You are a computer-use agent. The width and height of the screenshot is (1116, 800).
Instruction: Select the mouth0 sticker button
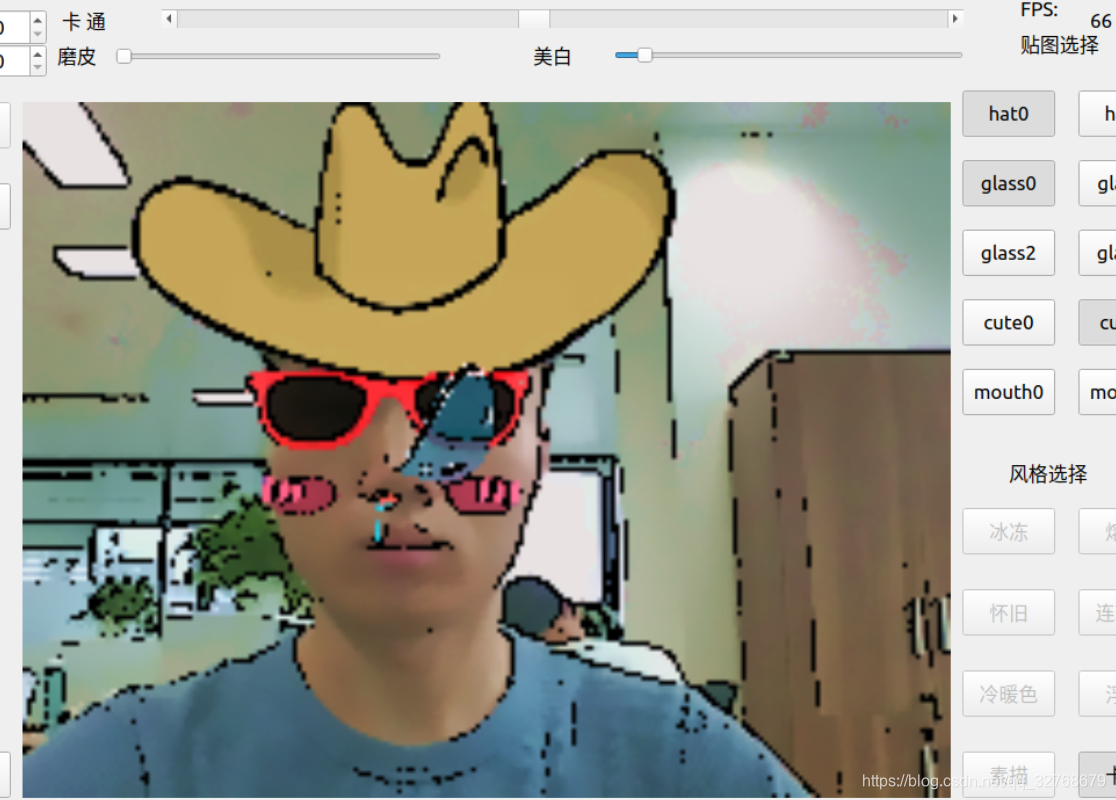(1008, 391)
